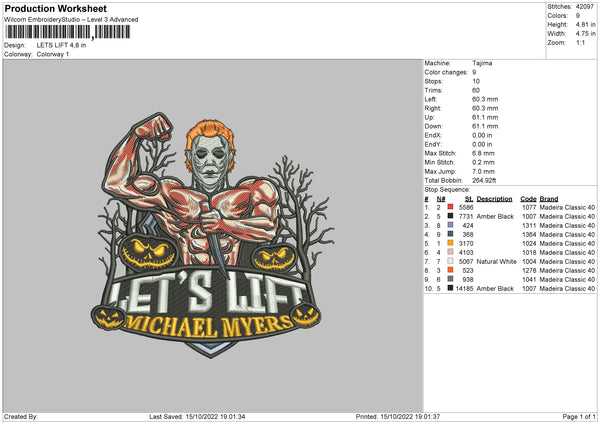
Task: Click the barcode under the worksheet title
Action: (x=67, y=32)
